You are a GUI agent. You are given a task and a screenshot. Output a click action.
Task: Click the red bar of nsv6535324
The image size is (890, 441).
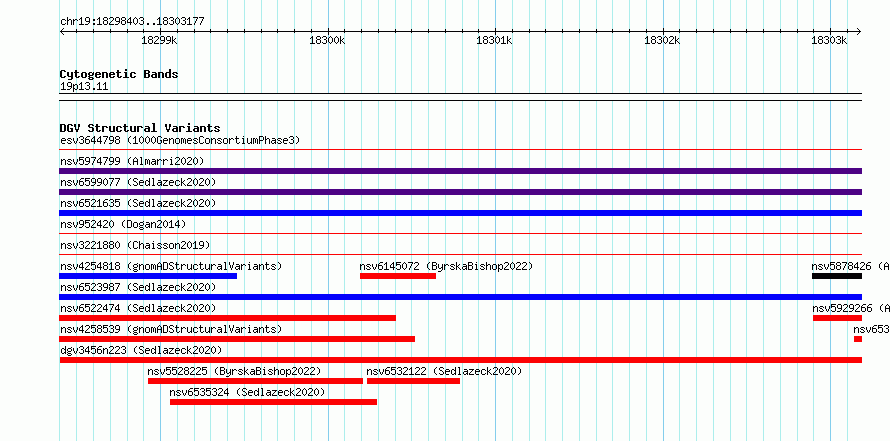coord(273,402)
